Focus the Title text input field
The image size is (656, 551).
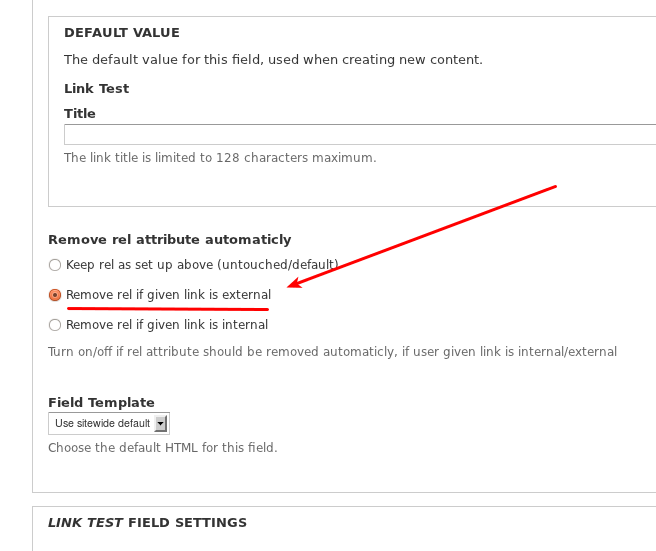[x=360, y=134]
